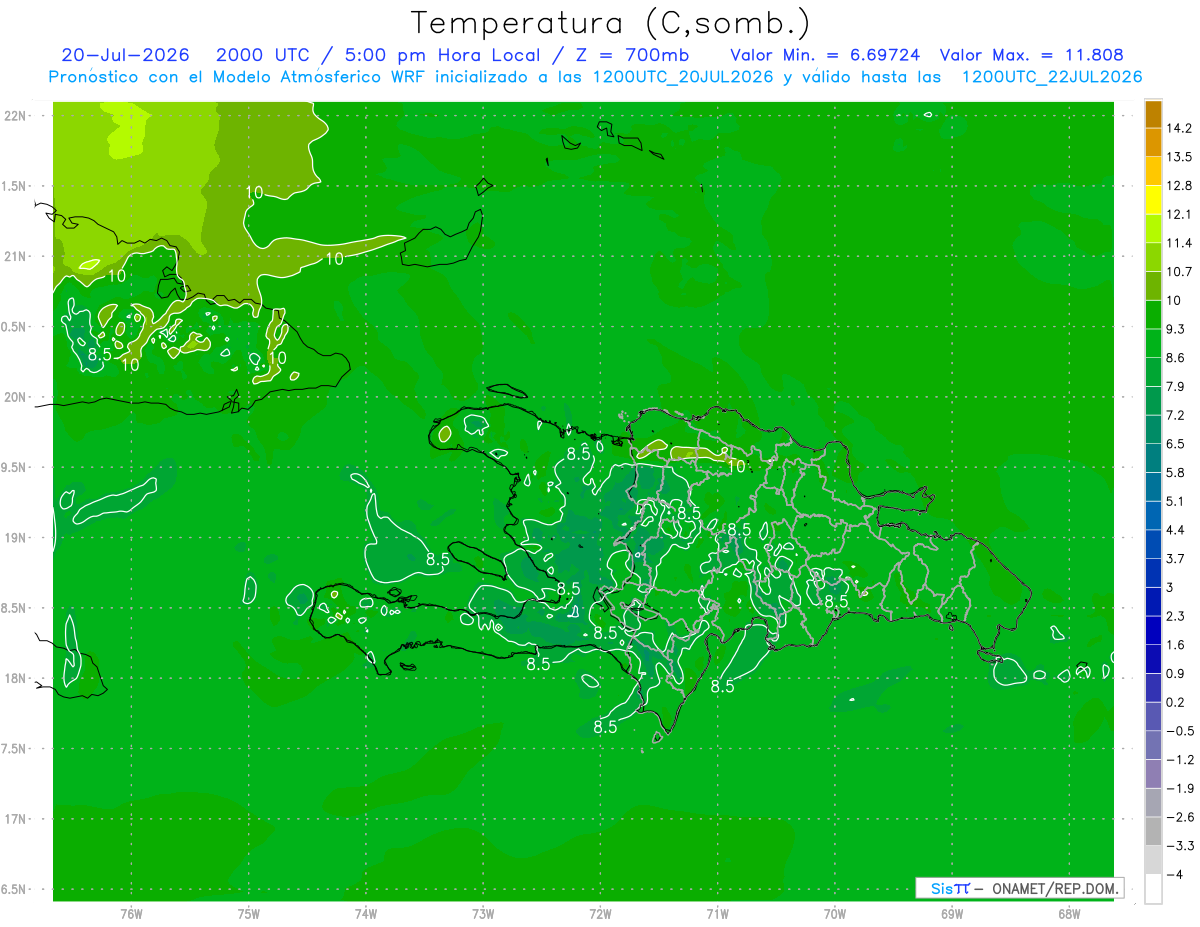Click the latitude axis label "18N"
Screen dimensions: 1200x927
pos(14,678)
